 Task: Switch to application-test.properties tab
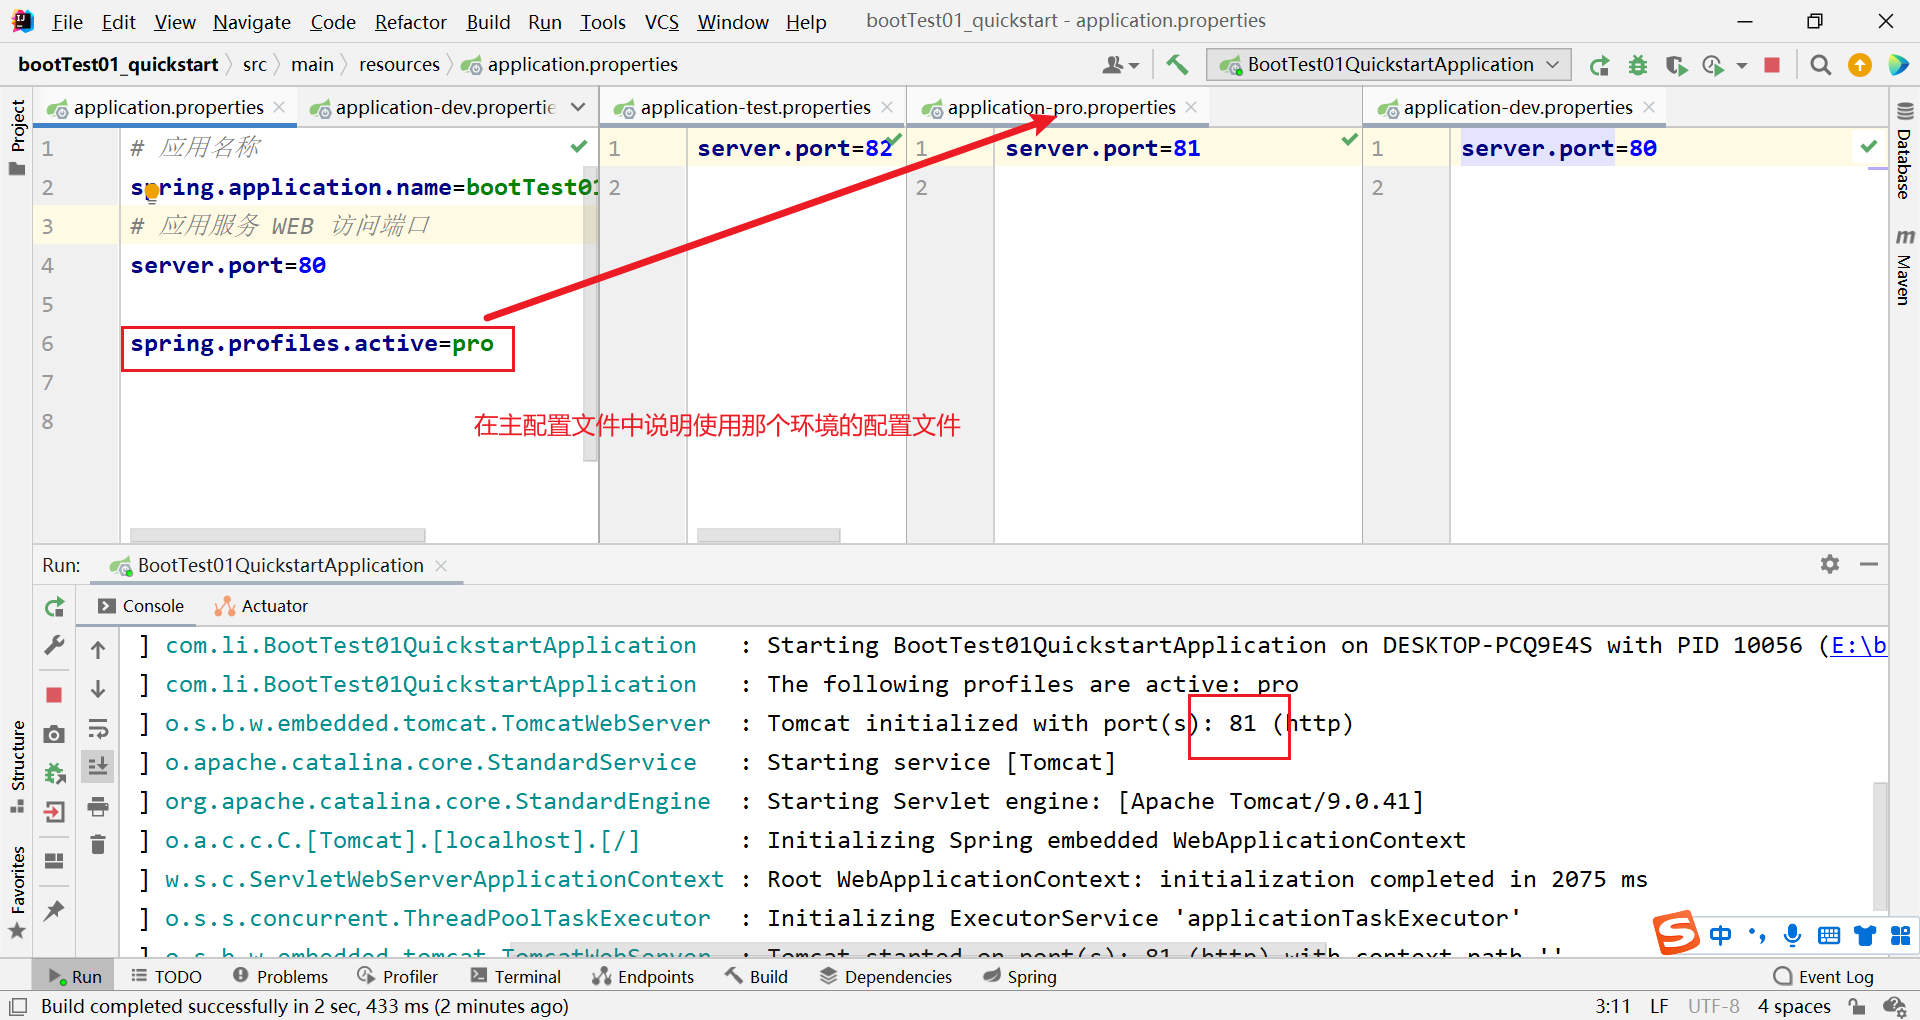click(x=755, y=107)
